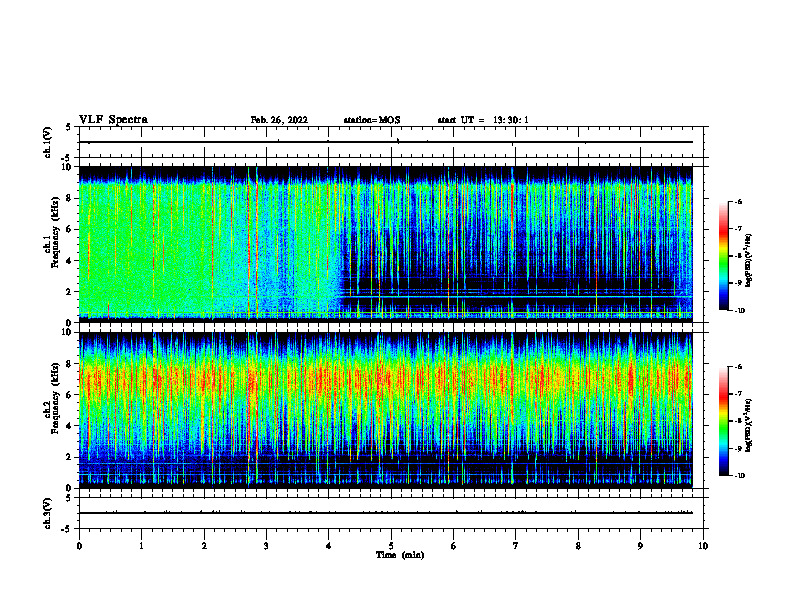Click the ch.1 voltage waveform trace
The width and height of the screenshot is (792, 612).
[385, 142]
